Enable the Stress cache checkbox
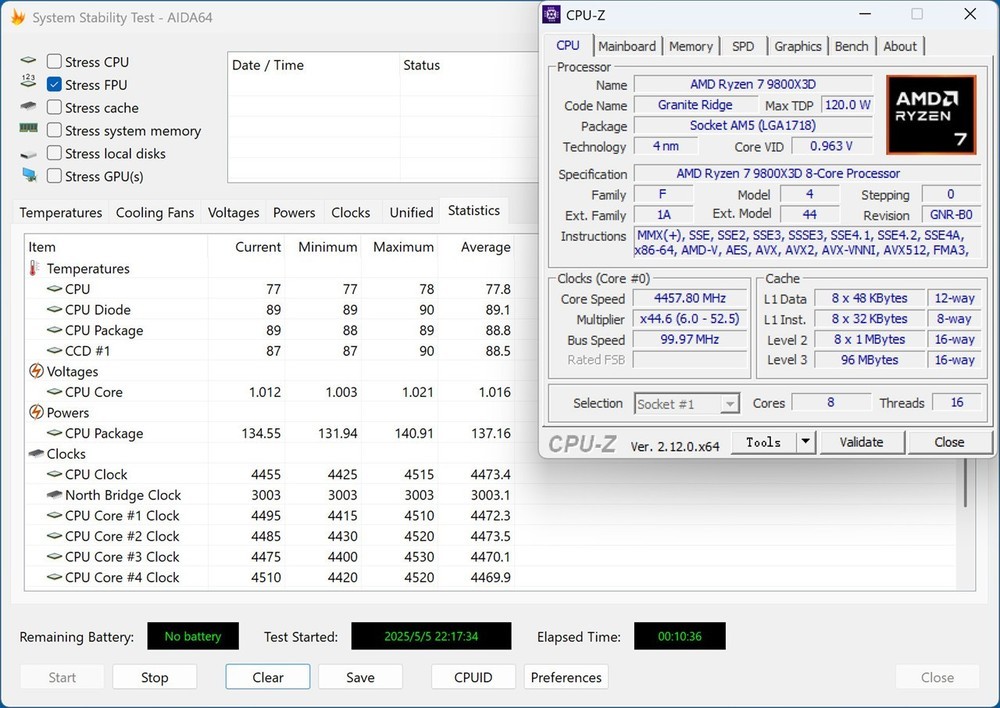The image size is (1000, 708). tap(55, 108)
